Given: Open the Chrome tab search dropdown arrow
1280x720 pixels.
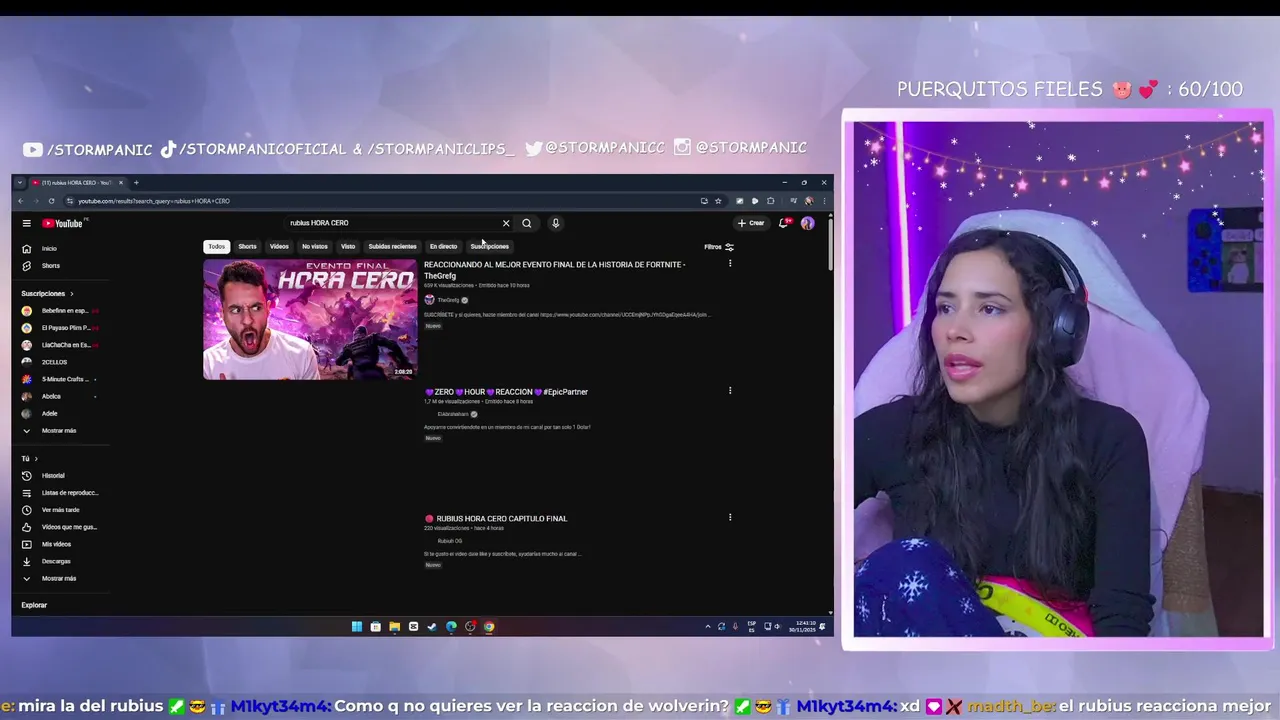Looking at the screenshot, I should [x=19, y=183].
